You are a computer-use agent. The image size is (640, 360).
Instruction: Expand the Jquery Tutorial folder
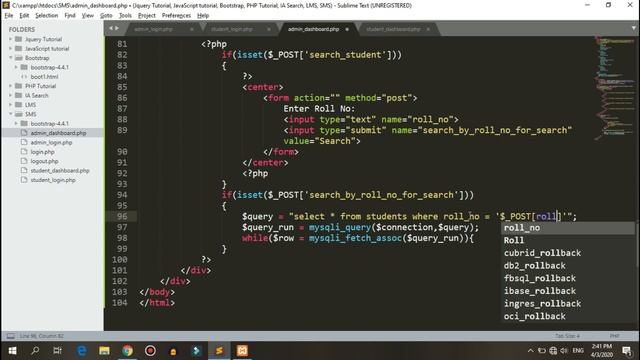tap(11, 39)
